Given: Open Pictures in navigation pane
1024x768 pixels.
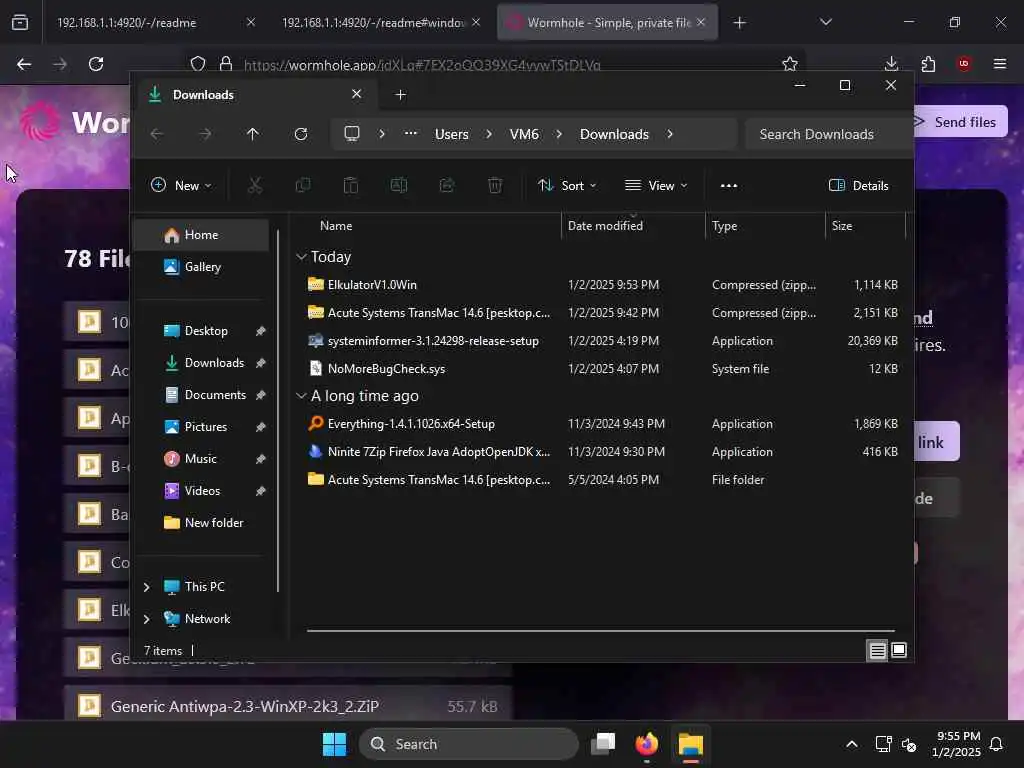Looking at the screenshot, I should pos(206,427).
